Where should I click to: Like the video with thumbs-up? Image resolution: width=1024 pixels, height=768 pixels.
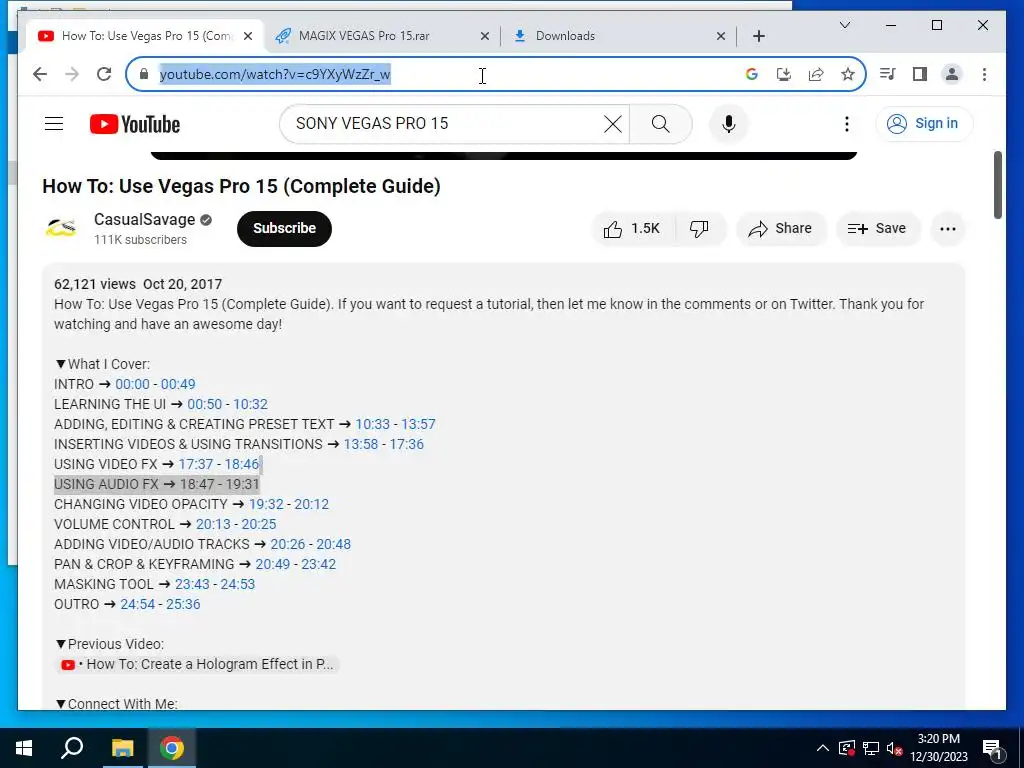pyautogui.click(x=633, y=229)
